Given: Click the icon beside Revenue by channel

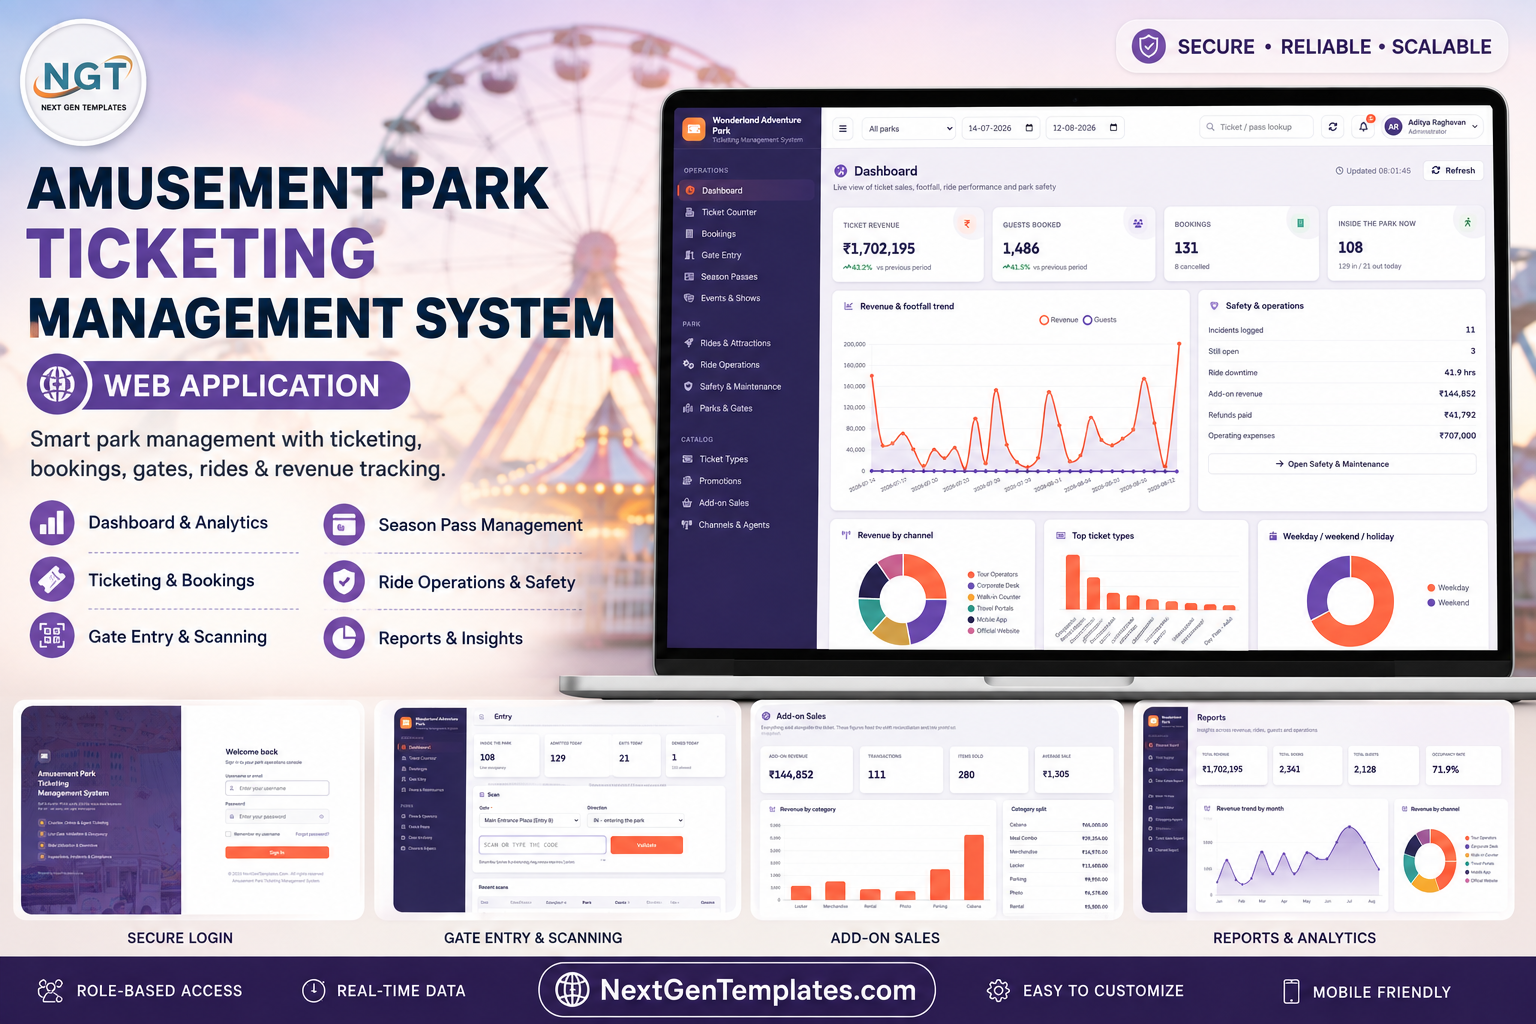Looking at the screenshot, I should pos(846,535).
